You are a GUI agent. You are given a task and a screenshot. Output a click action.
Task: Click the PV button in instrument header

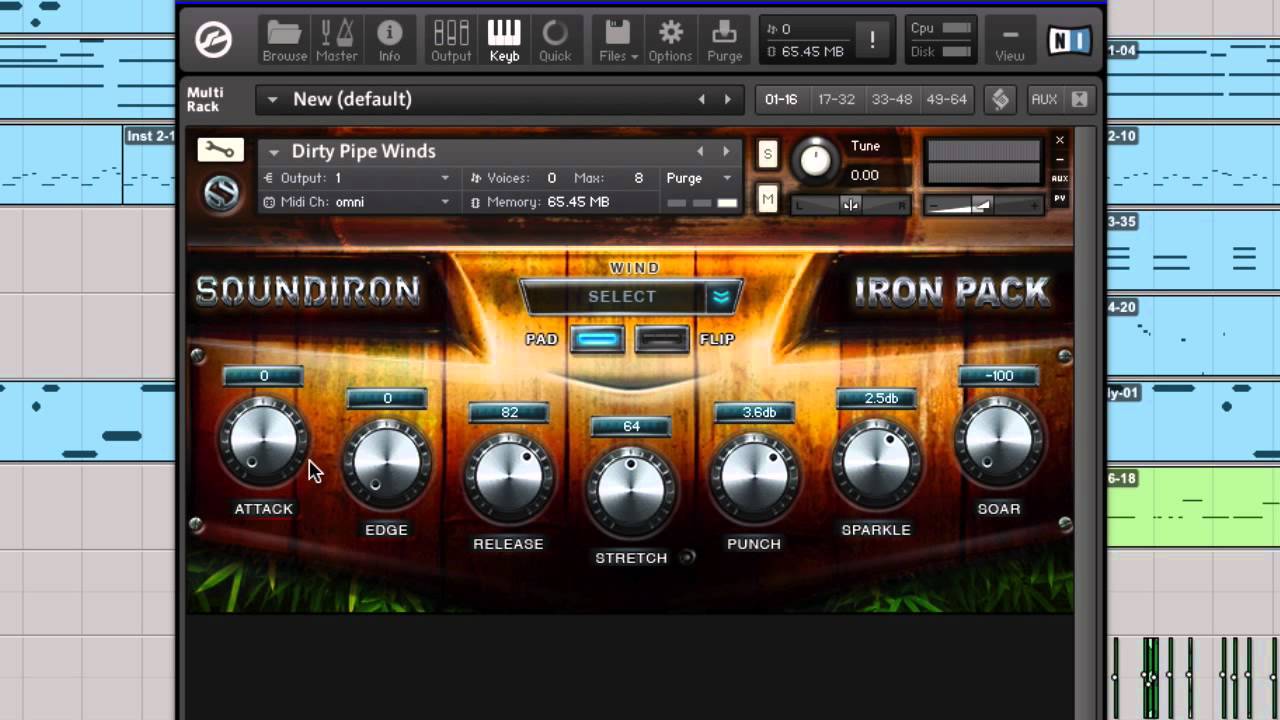[x=1060, y=199]
